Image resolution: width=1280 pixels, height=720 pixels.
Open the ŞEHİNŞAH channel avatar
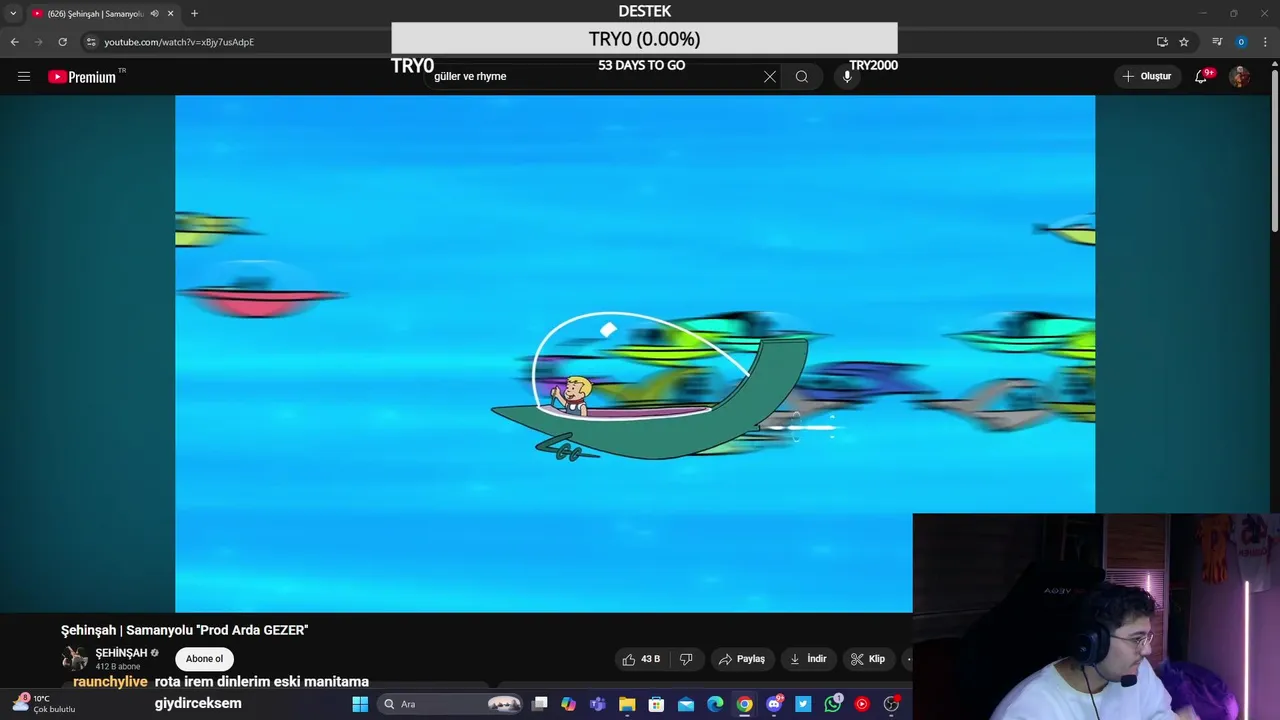(75, 658)
